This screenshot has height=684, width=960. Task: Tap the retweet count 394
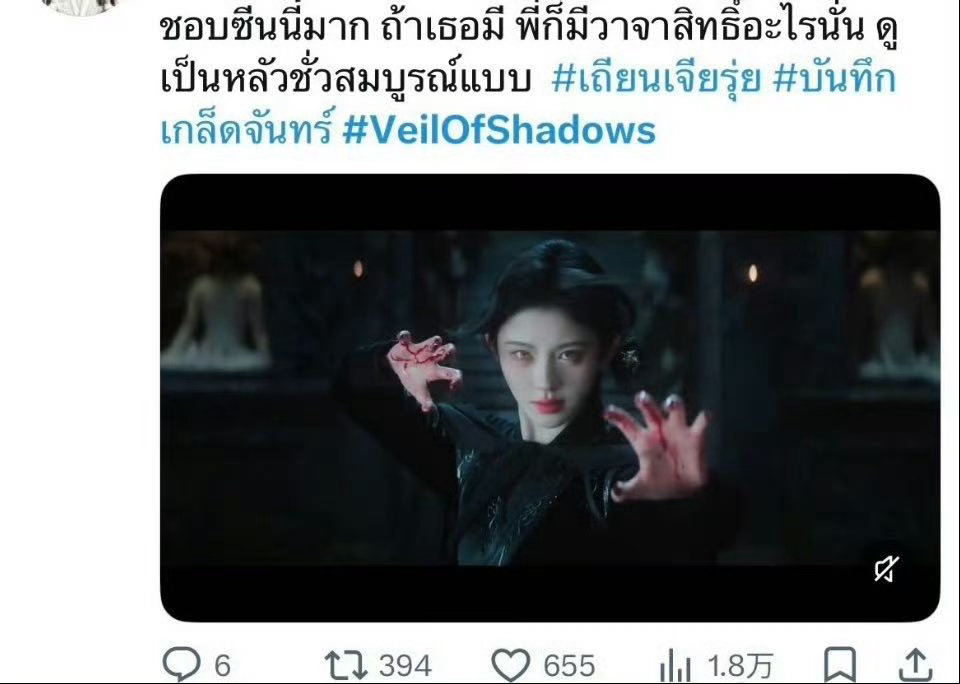(405, 666)
